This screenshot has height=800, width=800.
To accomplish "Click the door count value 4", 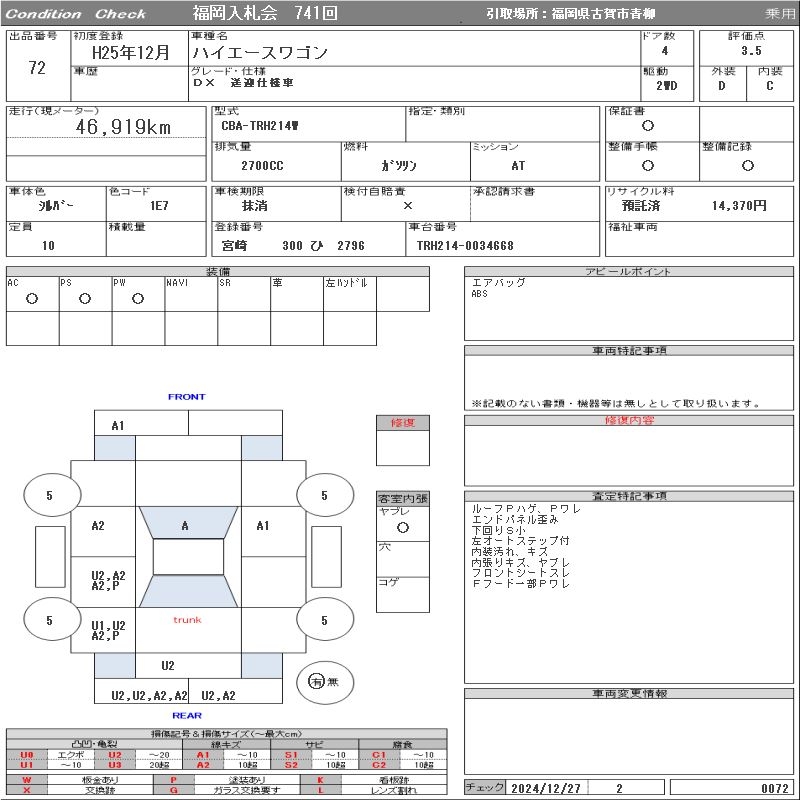I will coord(665,51).
